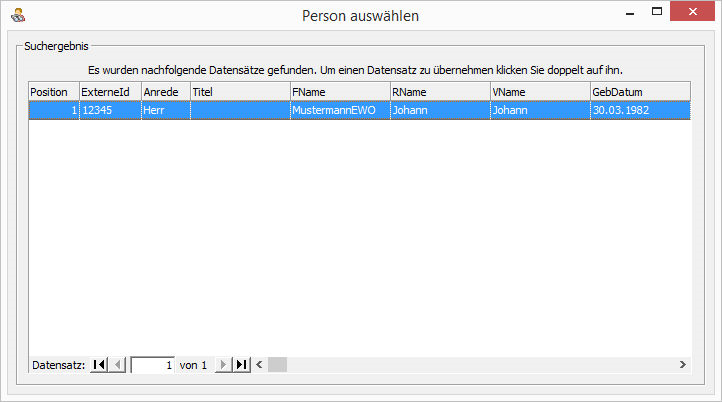722x402 pixels.
Task: Advance to the next record
Action: (223, 365)
